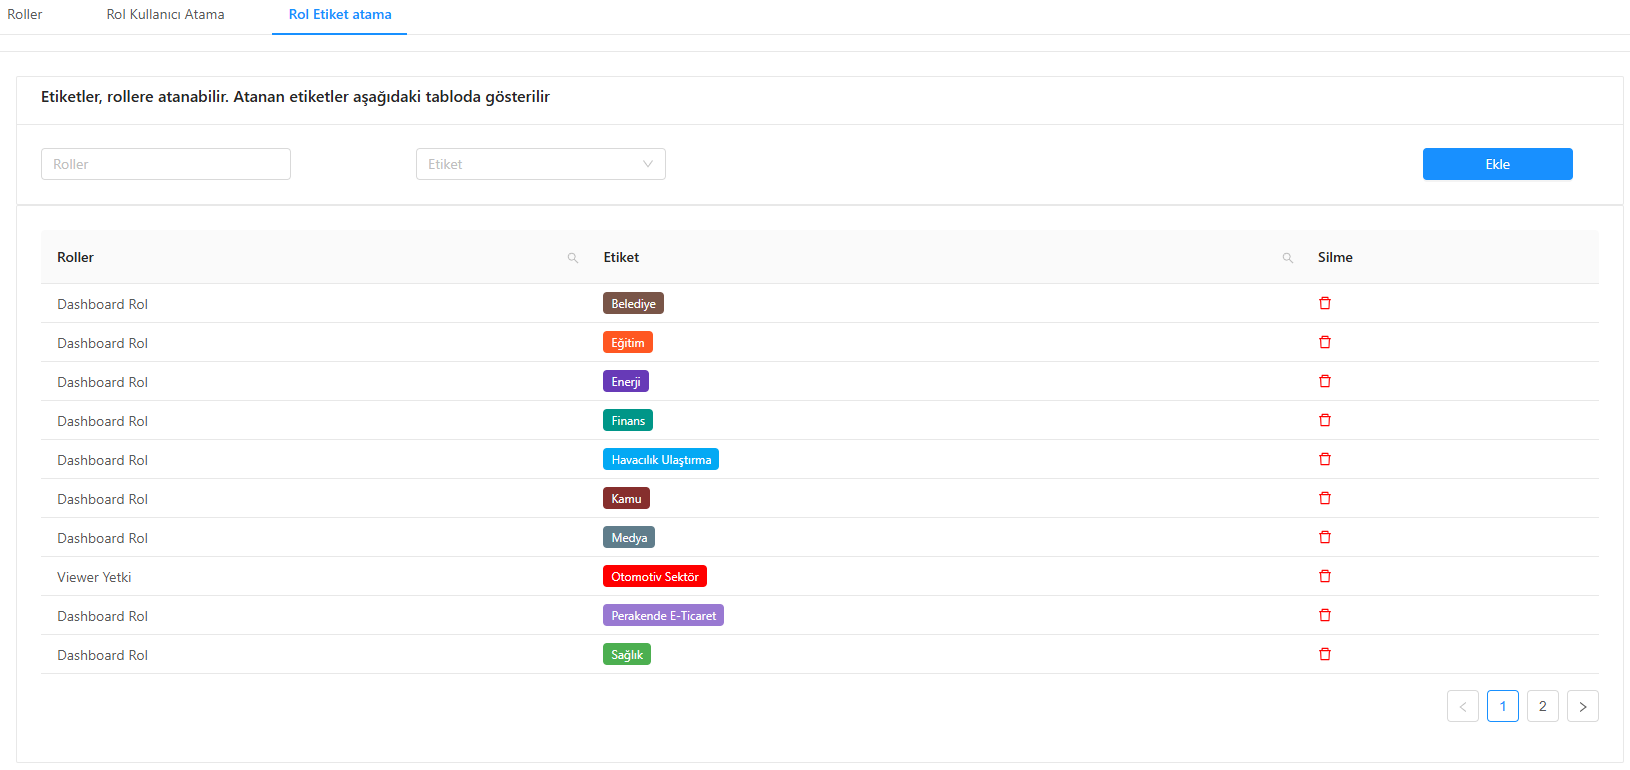The image size is (1630, 770).
Task: Select page 1 in pagination
Action: pyautogui.click(x=1502, y=706)
